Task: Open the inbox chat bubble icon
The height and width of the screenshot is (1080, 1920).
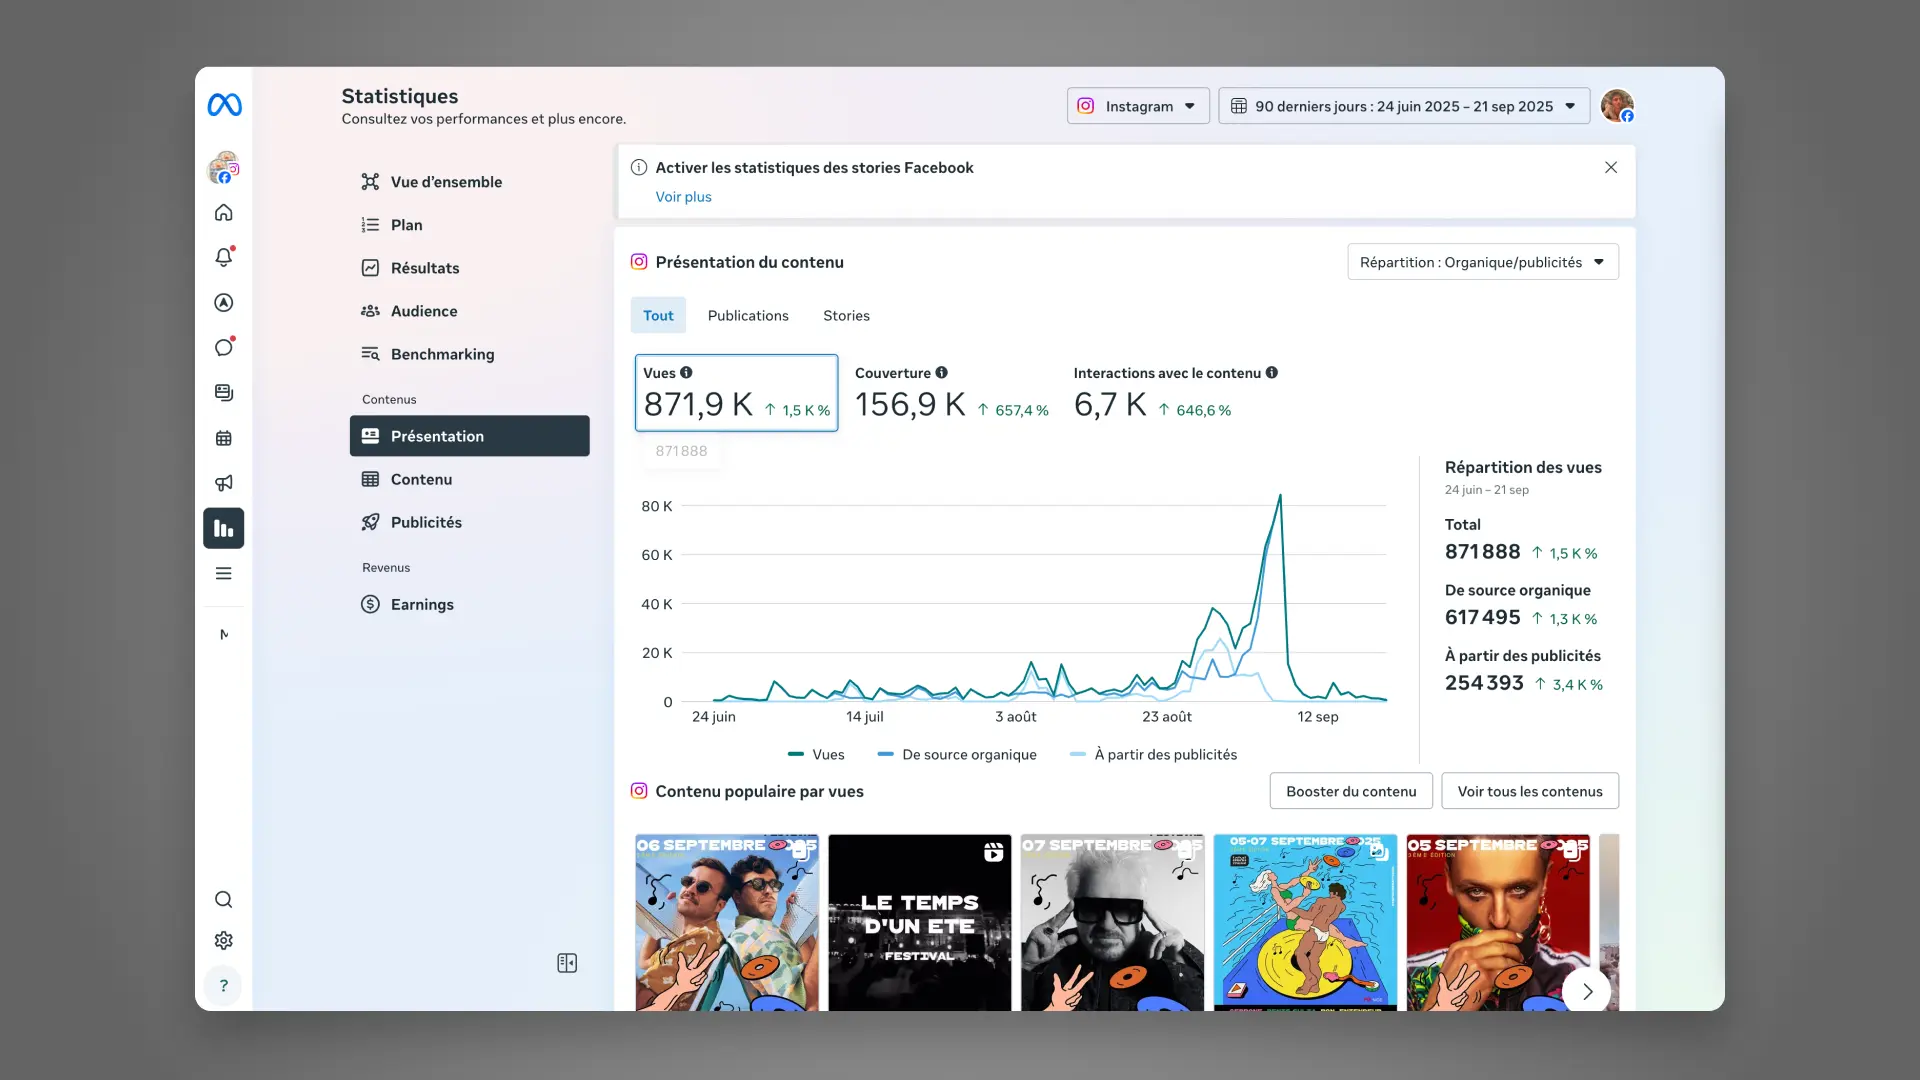Action: 224,347
